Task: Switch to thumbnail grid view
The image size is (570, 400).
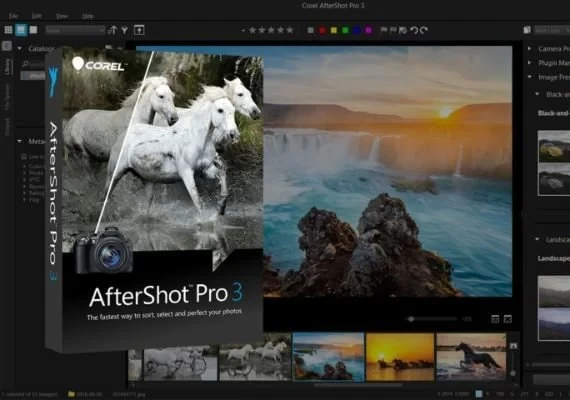Action: tap(8, 30)
